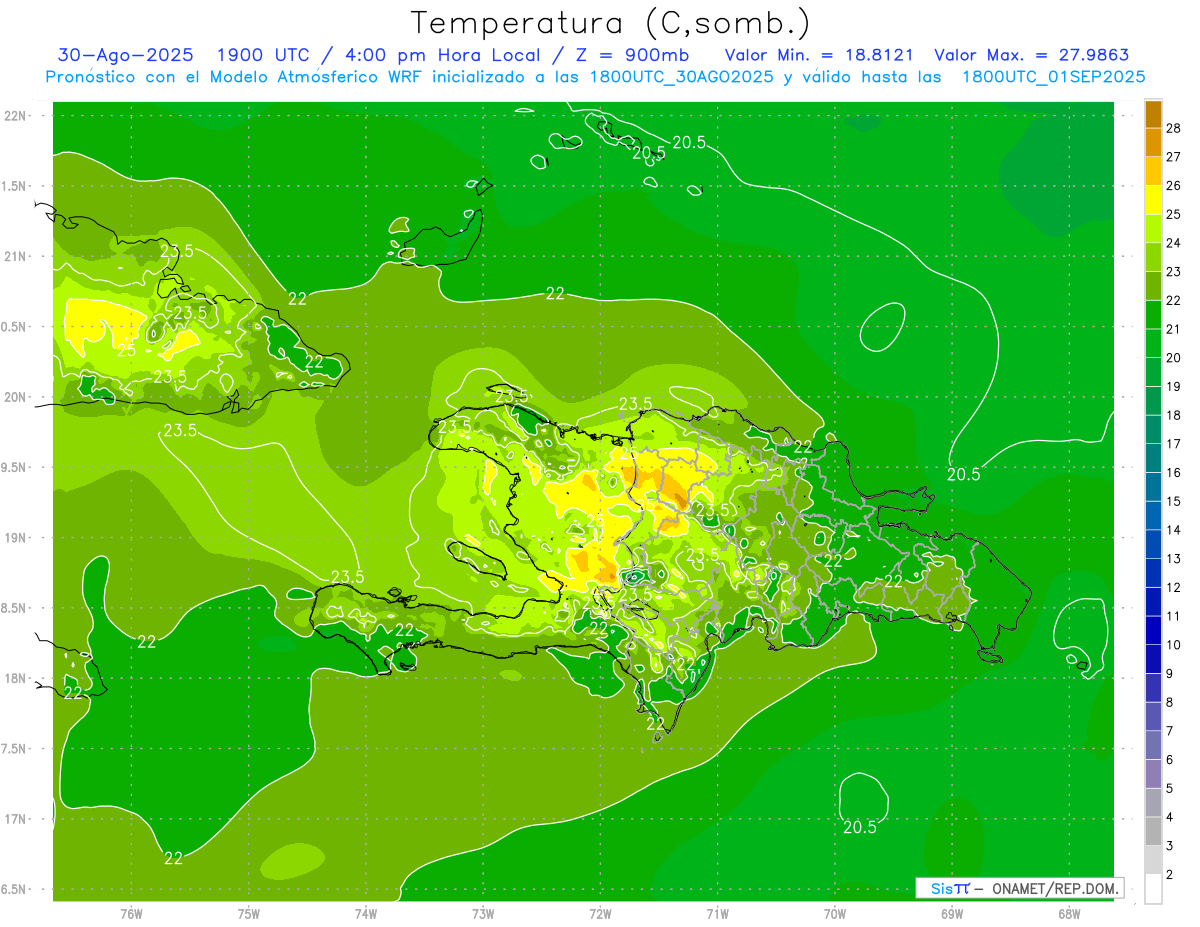Screen dimensions: 1200x927
Task: Click the "75W" longitude axis label
Action: click(x=249, y=914)
